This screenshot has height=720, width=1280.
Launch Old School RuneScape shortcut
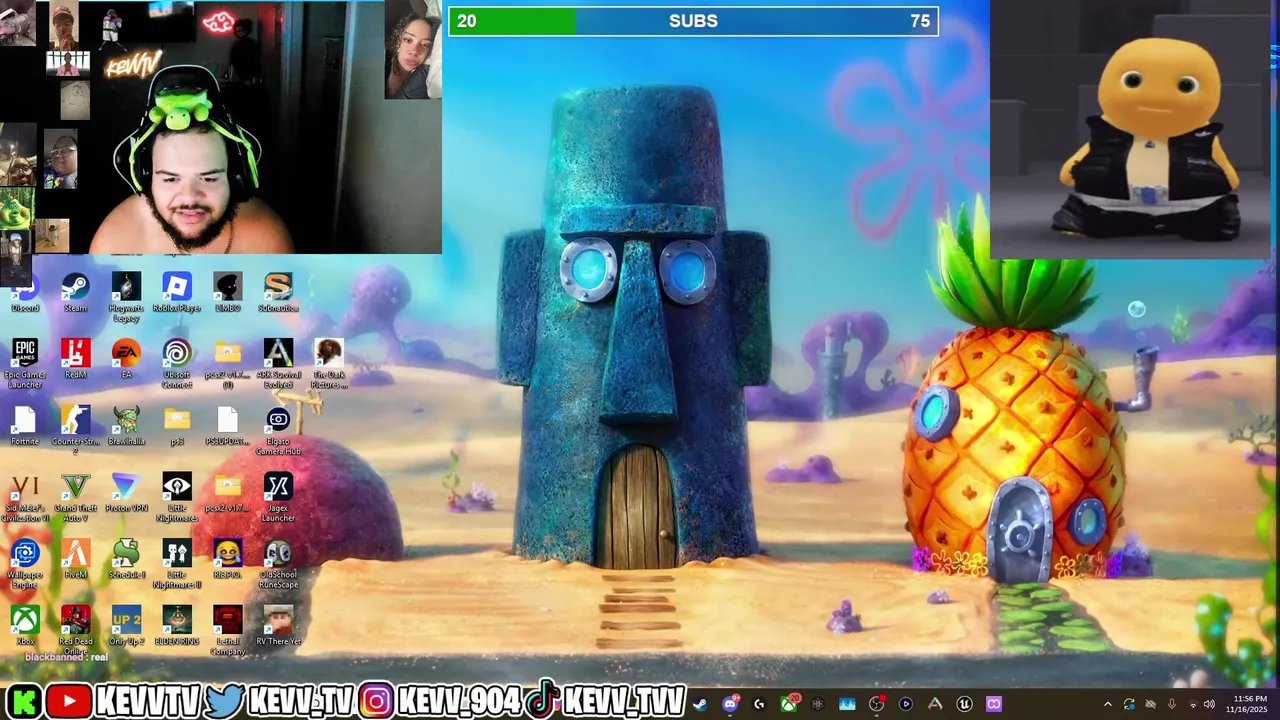click(278, 565)
